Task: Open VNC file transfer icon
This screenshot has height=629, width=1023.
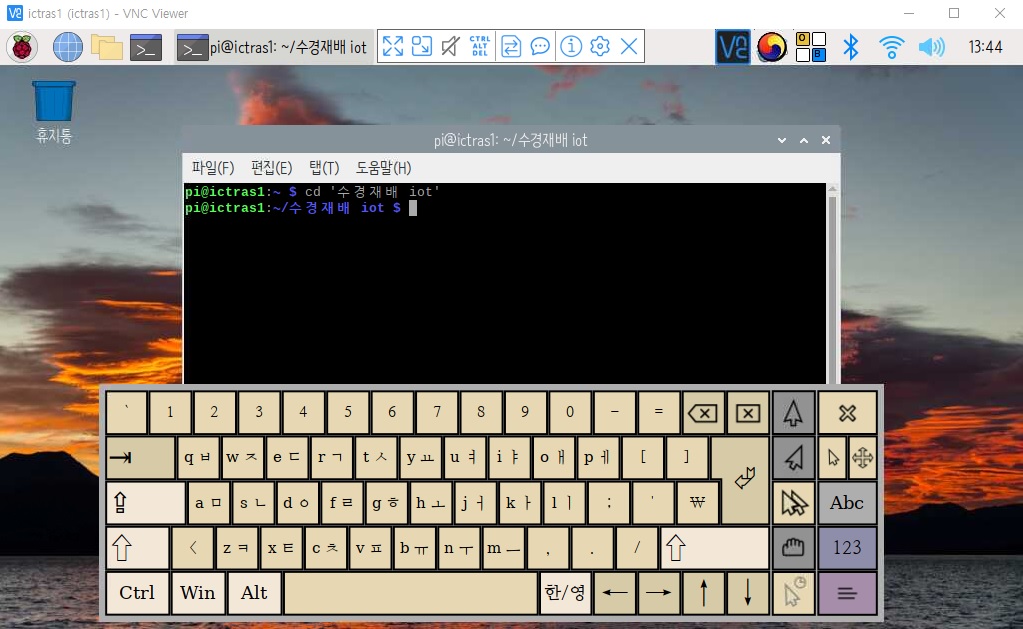Action: pyautogui.click(x=511, y=46)
